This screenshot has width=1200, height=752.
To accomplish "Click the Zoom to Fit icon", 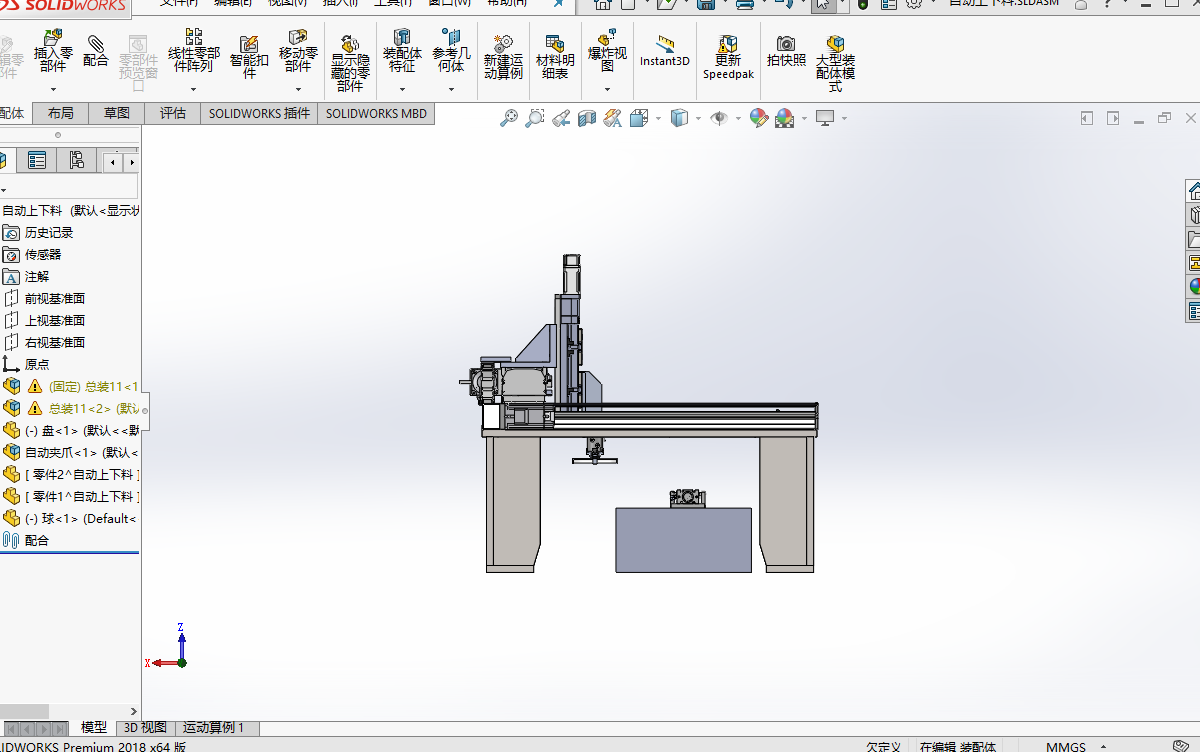I will pyautogui.click(x=509, y=118).
